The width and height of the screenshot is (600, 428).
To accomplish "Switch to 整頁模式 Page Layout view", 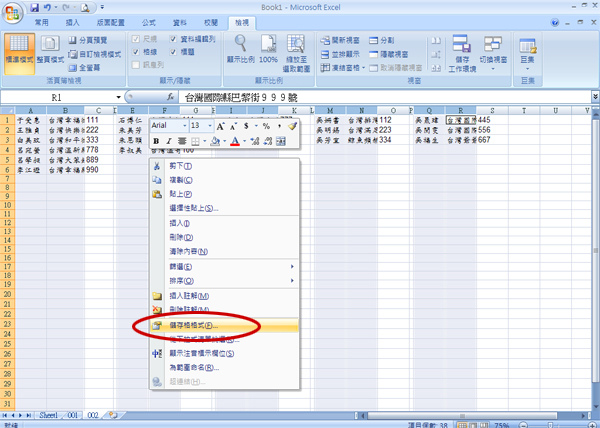I will (50, 50).
